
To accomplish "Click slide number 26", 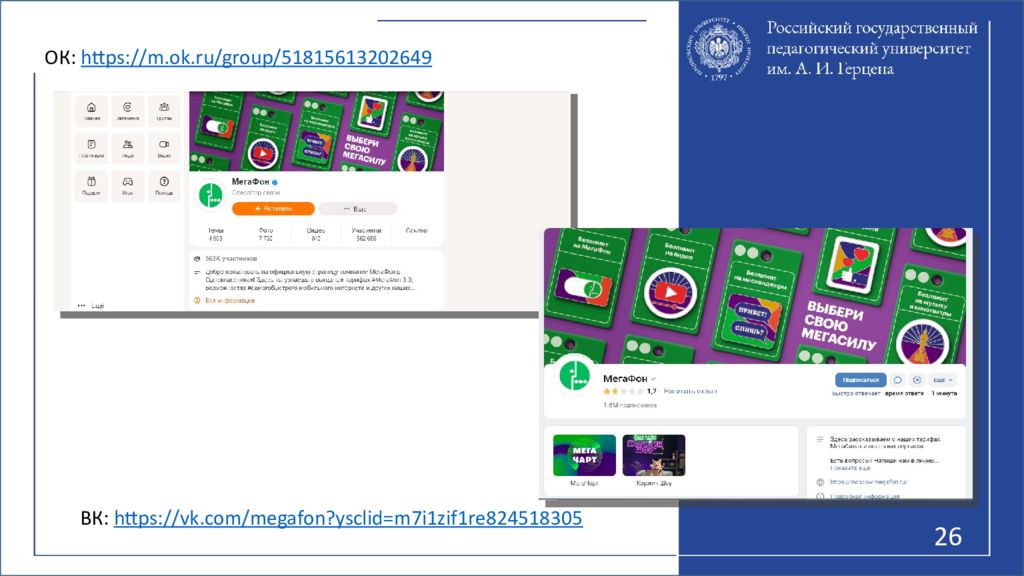I will (948, 537).
